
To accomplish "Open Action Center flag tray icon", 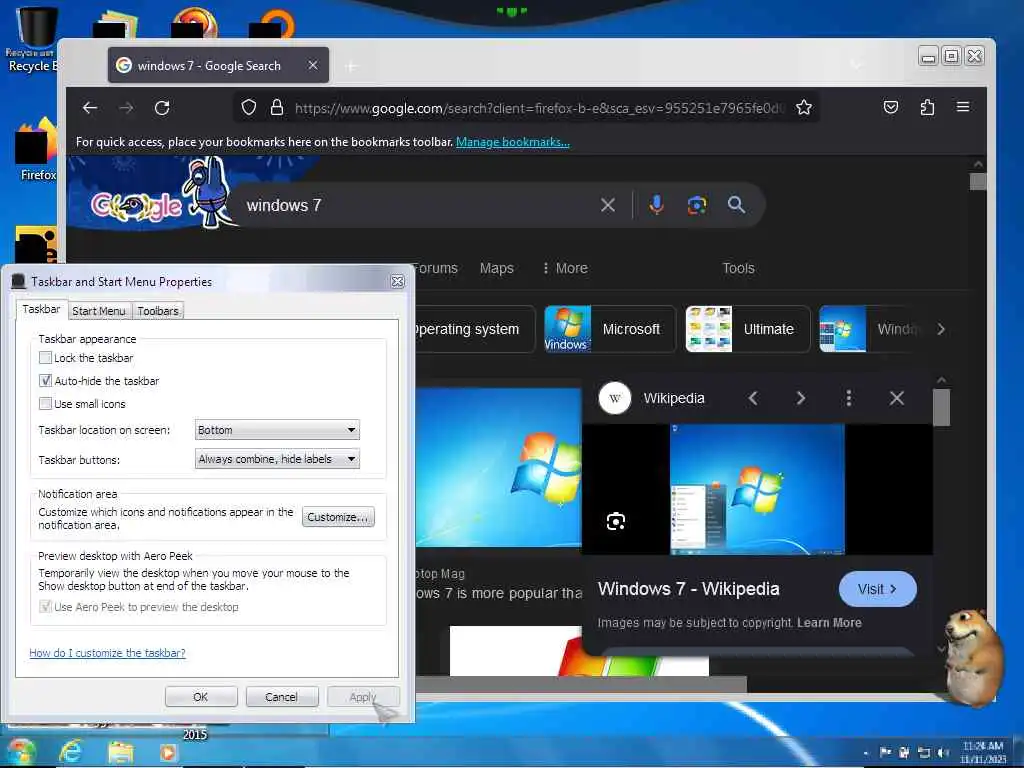I will point(886,752).
